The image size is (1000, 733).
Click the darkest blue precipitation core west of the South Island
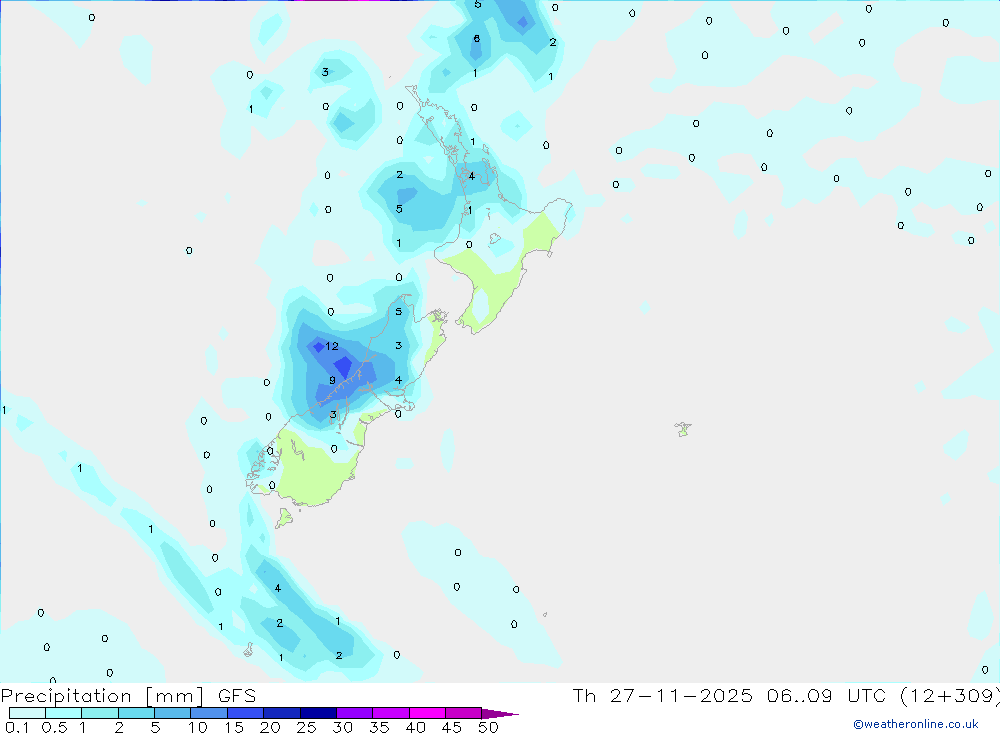(x=343, y=367)
